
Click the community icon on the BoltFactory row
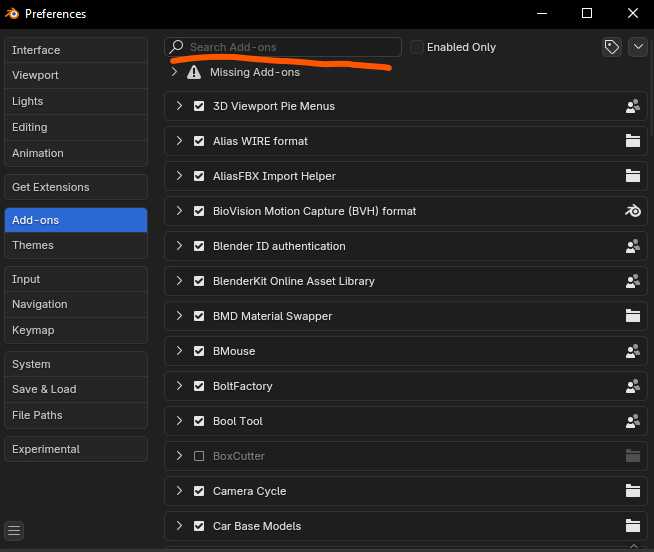point(633,386)
